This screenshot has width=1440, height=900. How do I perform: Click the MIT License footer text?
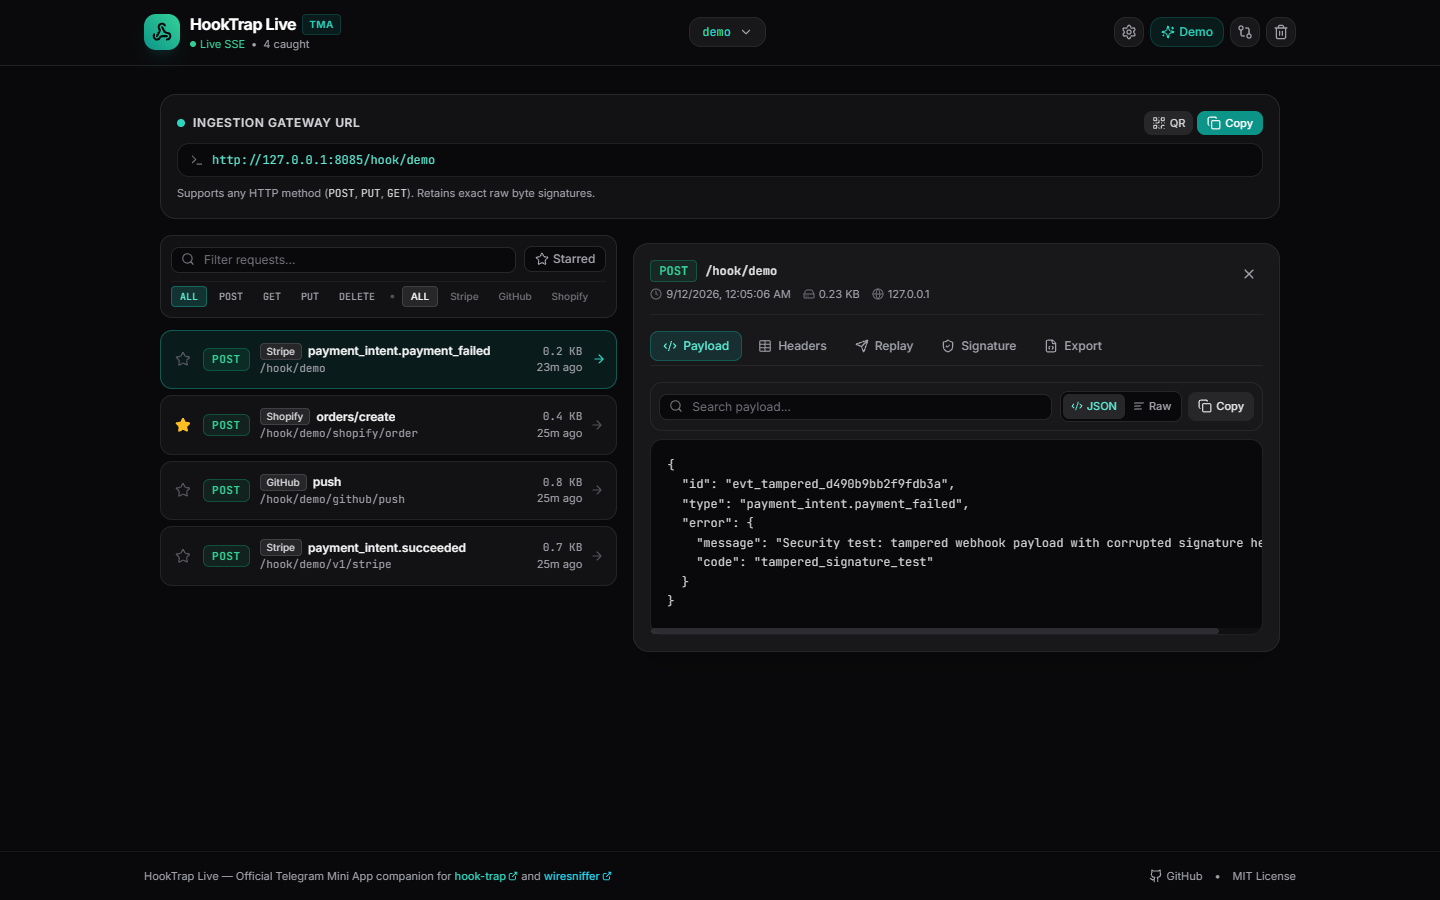pos(1264,876)
